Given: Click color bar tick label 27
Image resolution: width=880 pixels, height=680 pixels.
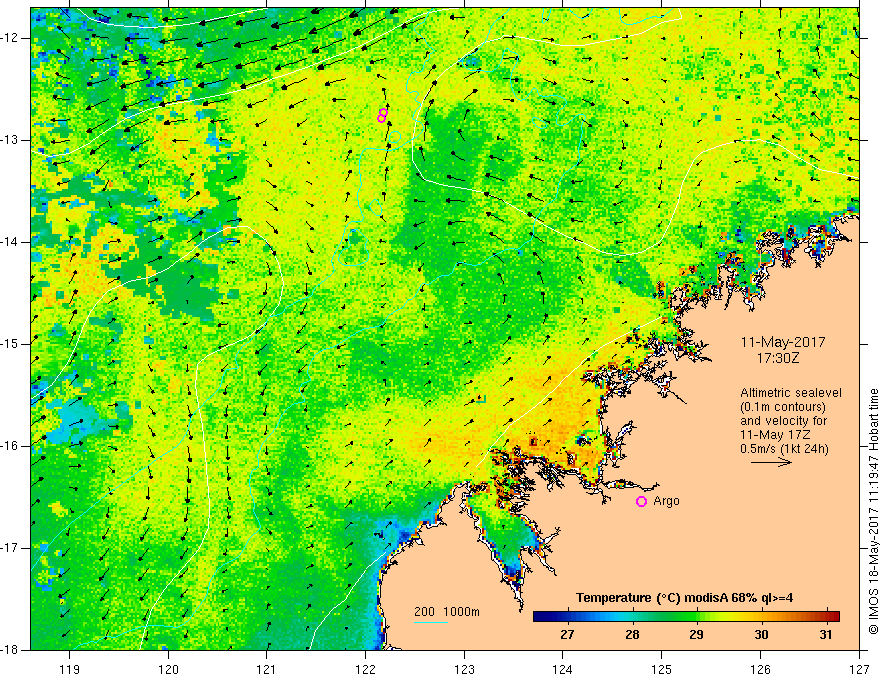Looking at the screenshot, I should (567, 635).
